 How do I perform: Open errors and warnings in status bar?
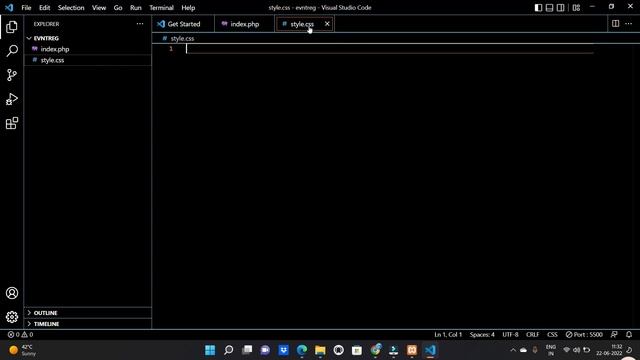(20, 334)
